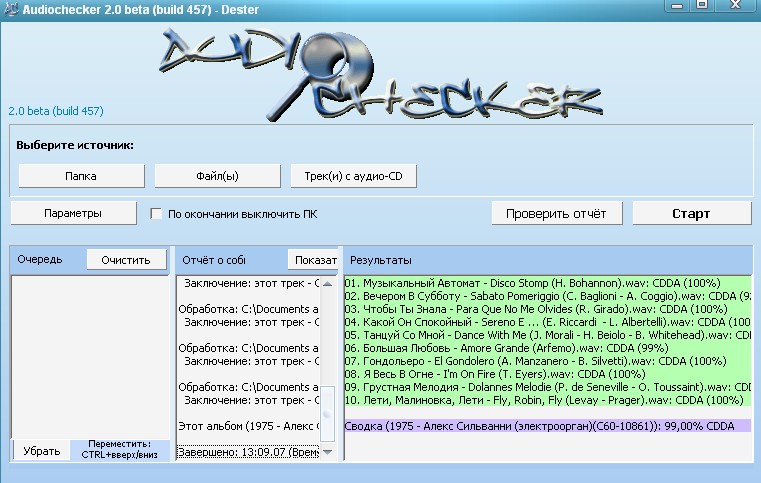Click the 'Переместить: CTRL+вверх/вниз' label
Viewport: 761px width, 483px height.
[119, 450]
